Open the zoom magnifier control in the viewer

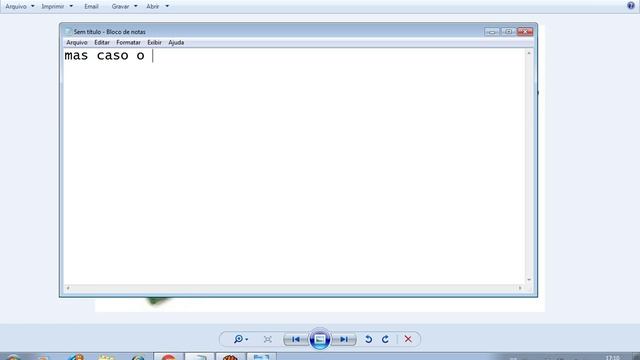point(240,339)
